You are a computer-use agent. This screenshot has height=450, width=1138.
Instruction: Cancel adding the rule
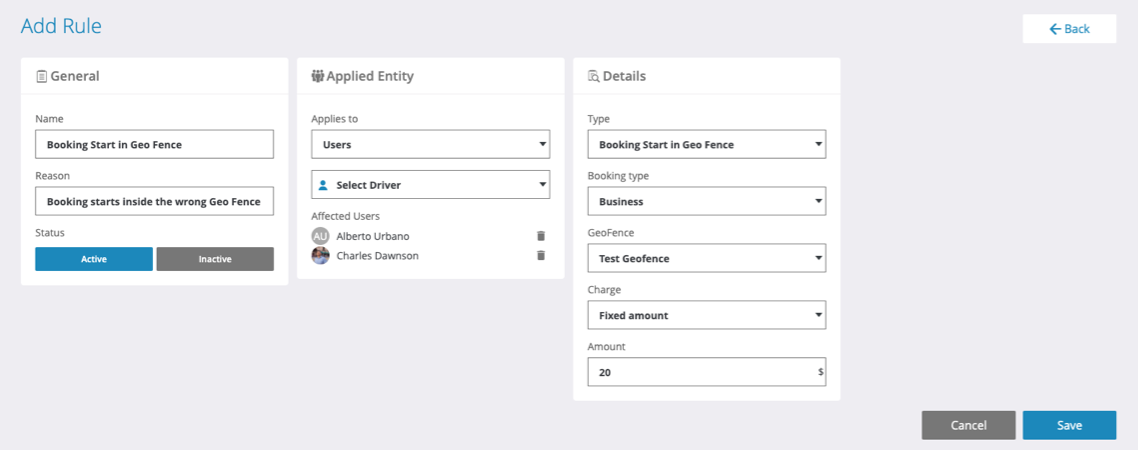point(968,425)
